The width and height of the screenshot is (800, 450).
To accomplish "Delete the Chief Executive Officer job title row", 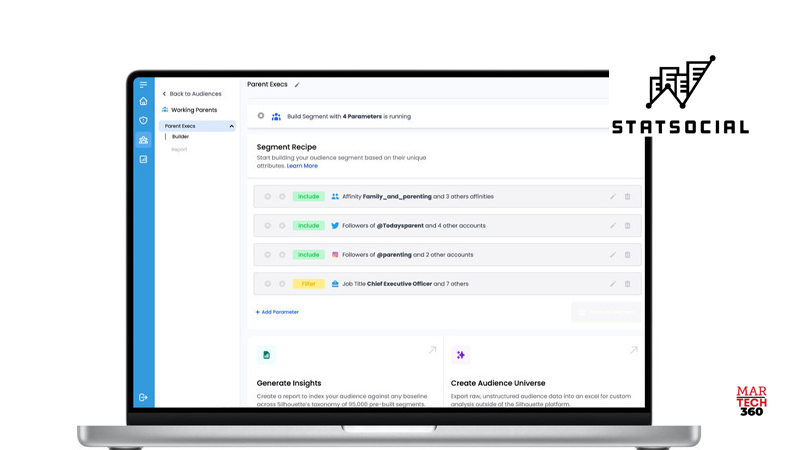I will (628, 284).
